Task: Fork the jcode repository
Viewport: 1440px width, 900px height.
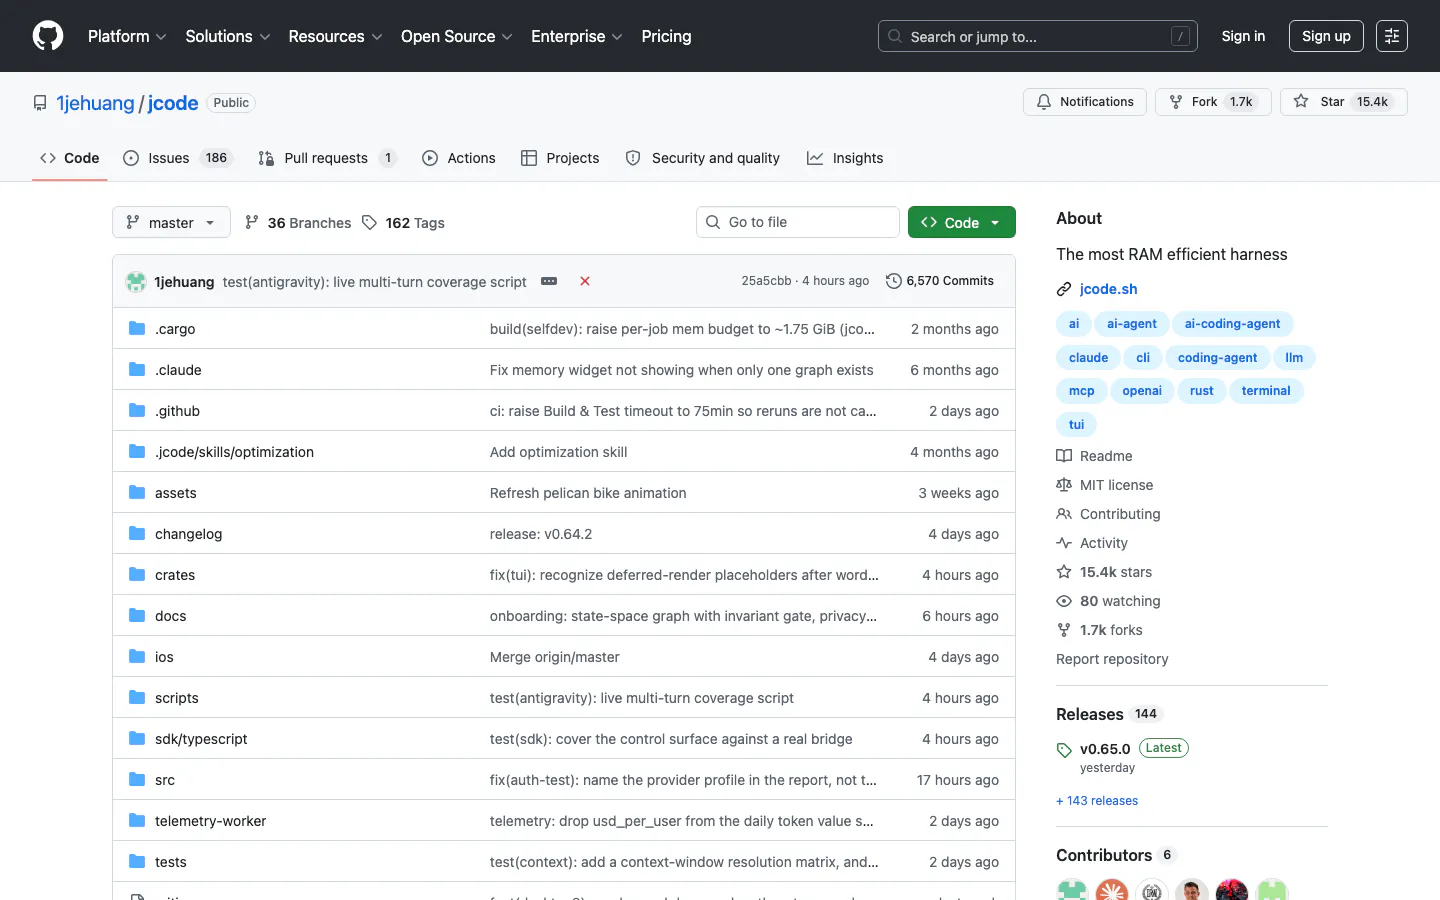Action: tap(1213, 102)
